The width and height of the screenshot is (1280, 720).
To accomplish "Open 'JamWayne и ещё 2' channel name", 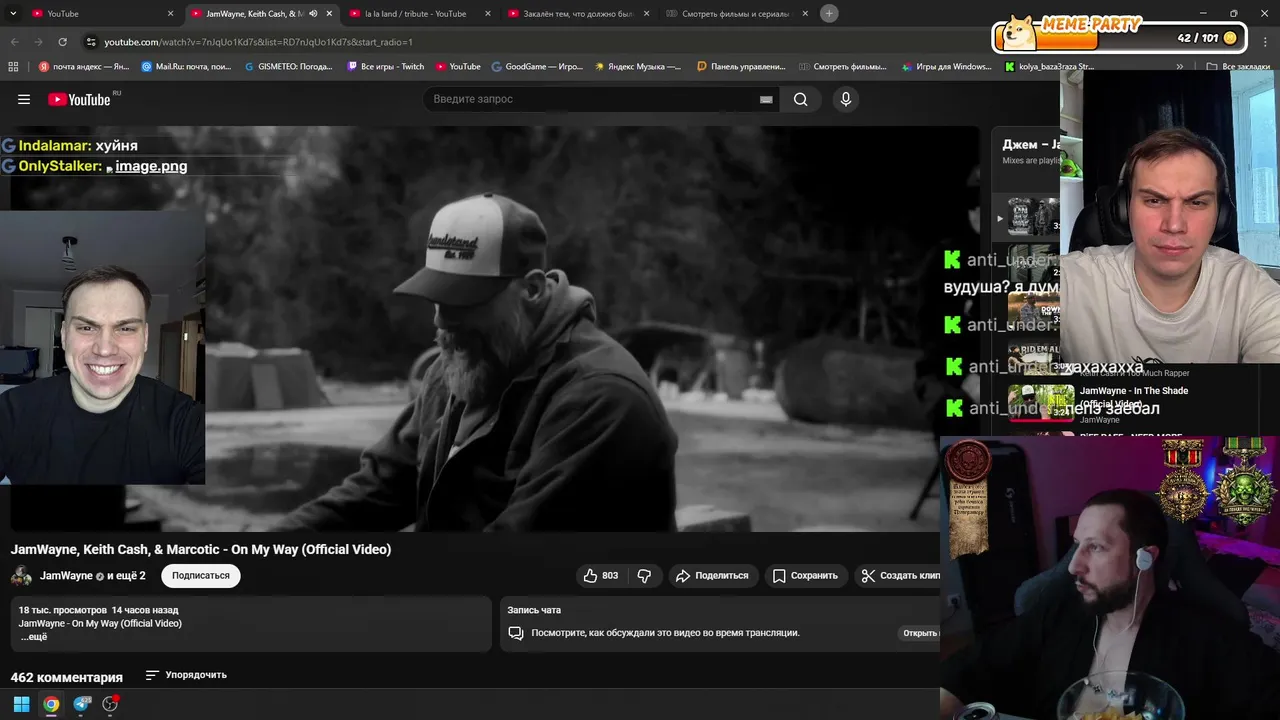I will pyautogui.click(x=93, y=576).
